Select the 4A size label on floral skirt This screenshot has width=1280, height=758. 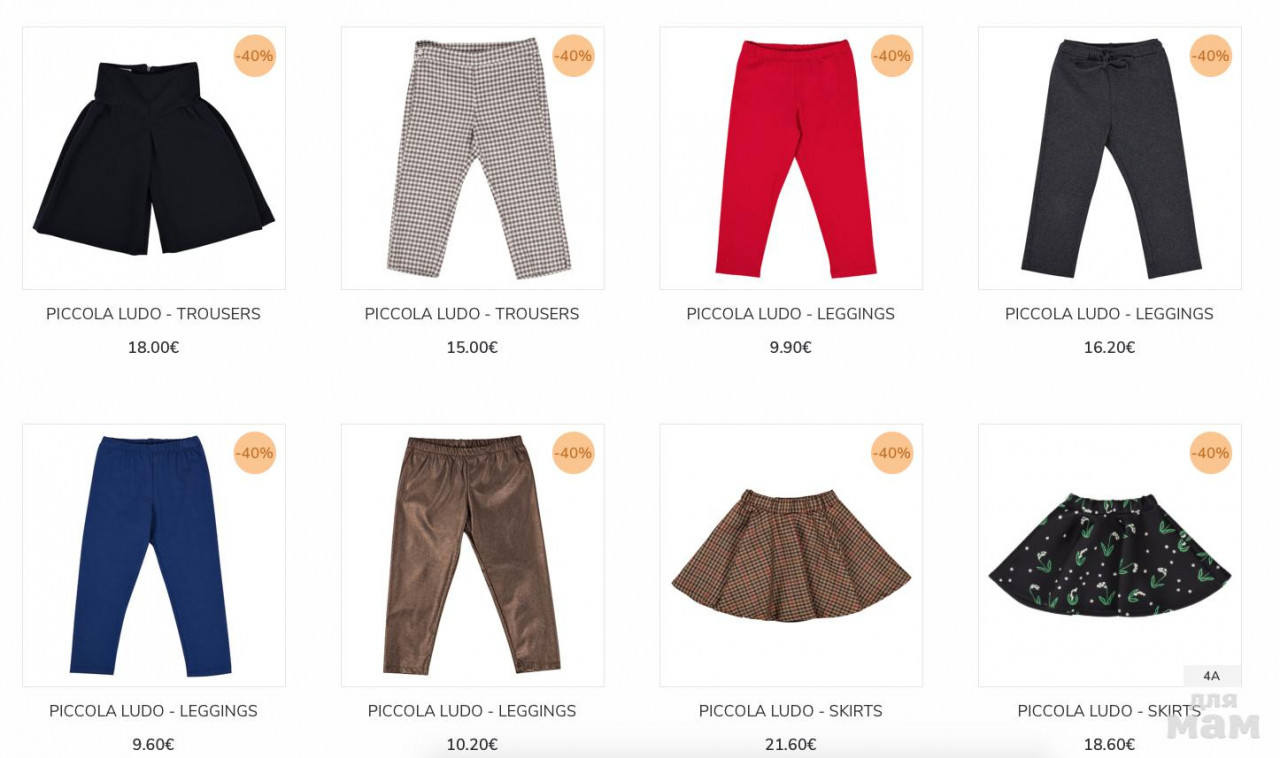point(1212,676)
